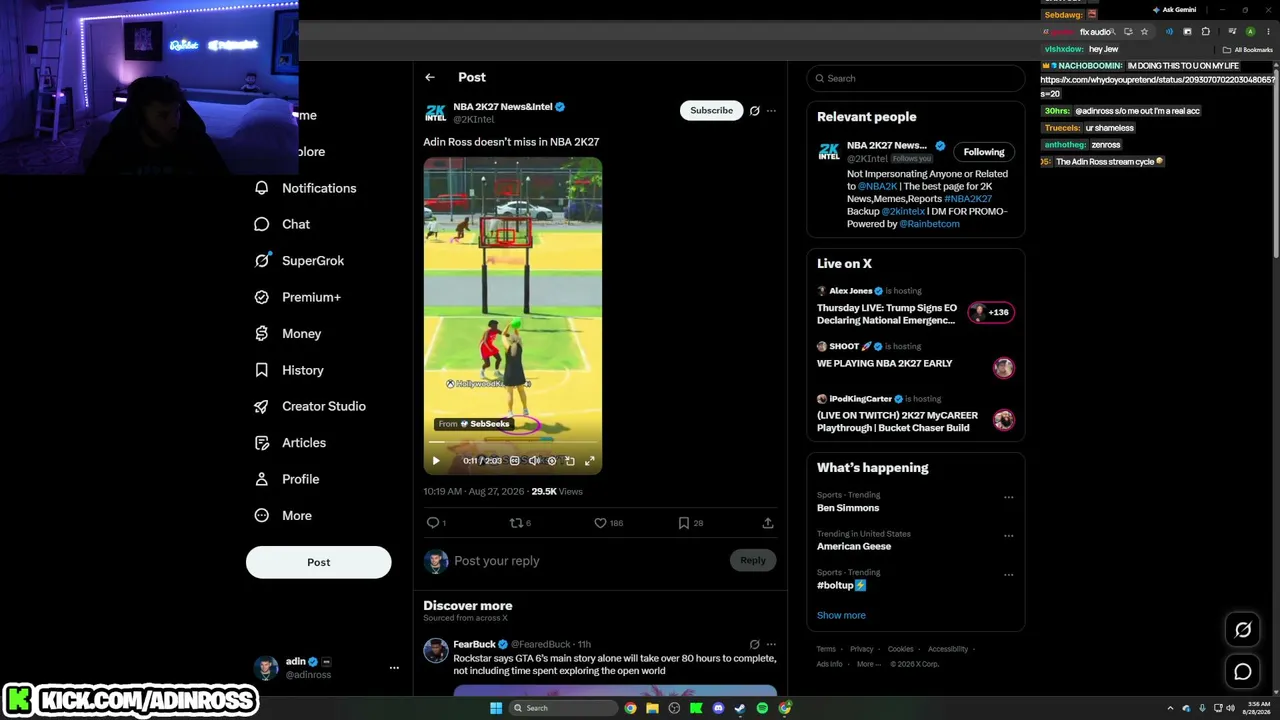Open the #NBA2K27 hashtag in bio

click(x=968, y=199)
